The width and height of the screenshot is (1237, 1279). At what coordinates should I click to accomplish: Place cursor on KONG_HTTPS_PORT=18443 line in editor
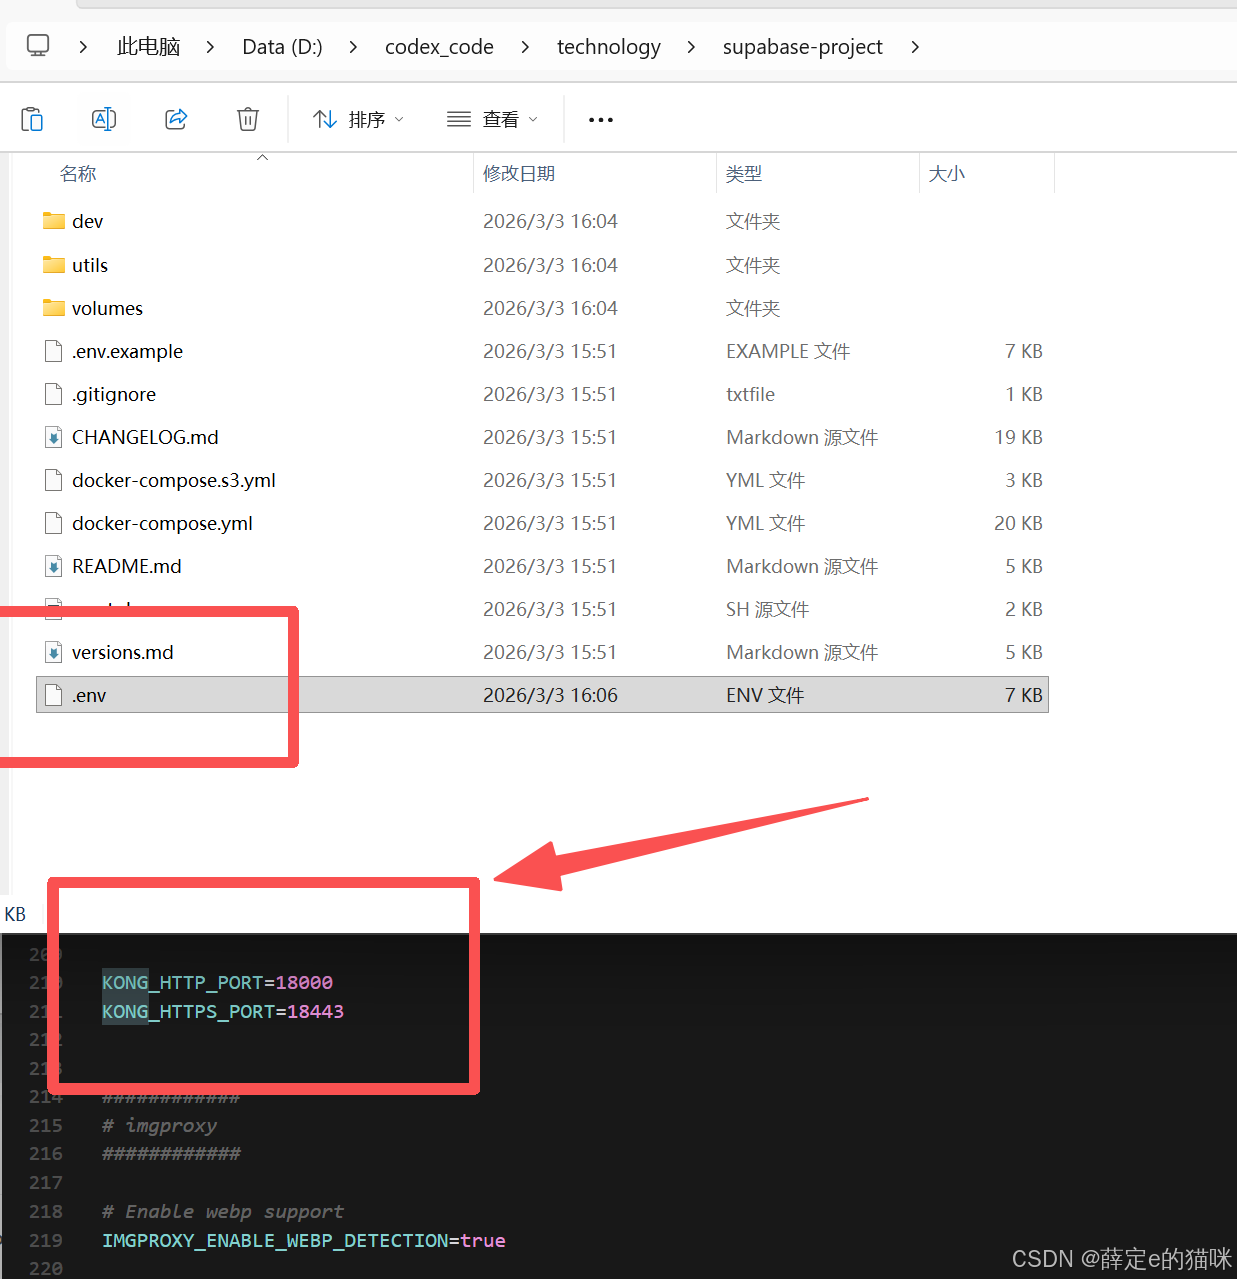tap(223, 1012)
